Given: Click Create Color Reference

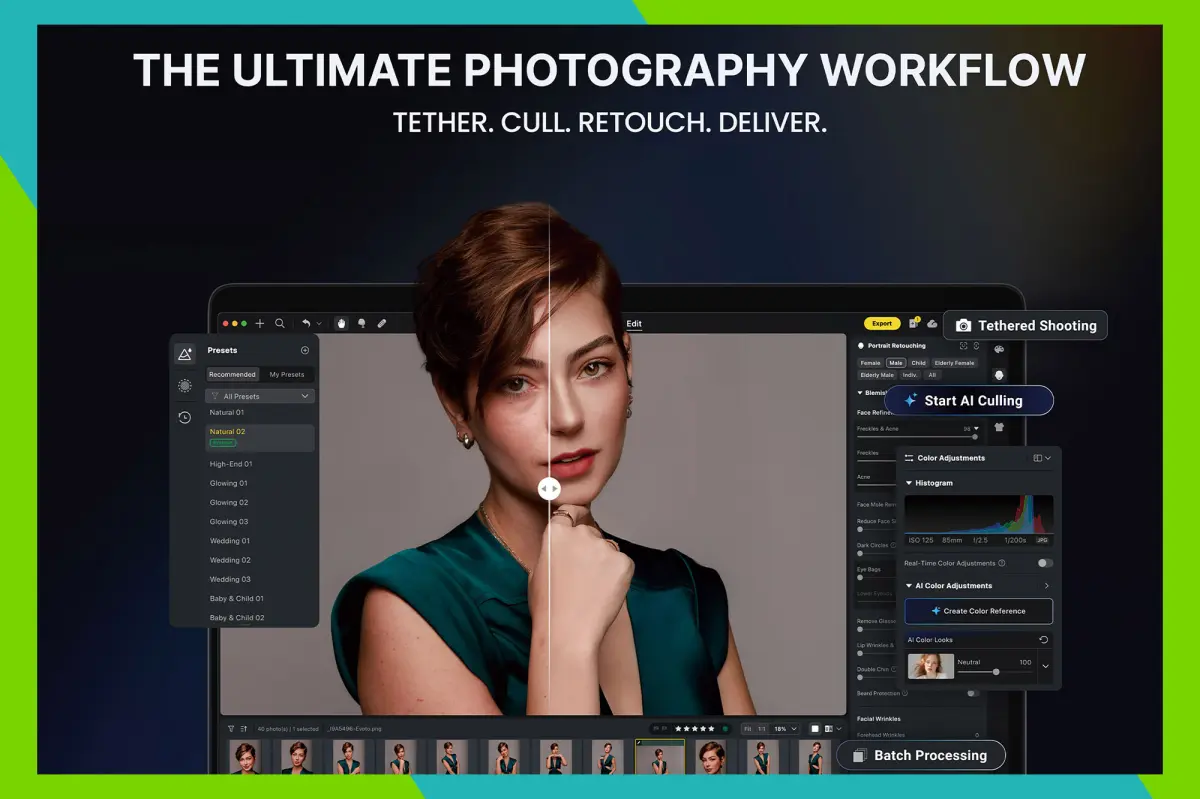Looking at the screenshot, I should pyautogui.click(x=979, y=611).
